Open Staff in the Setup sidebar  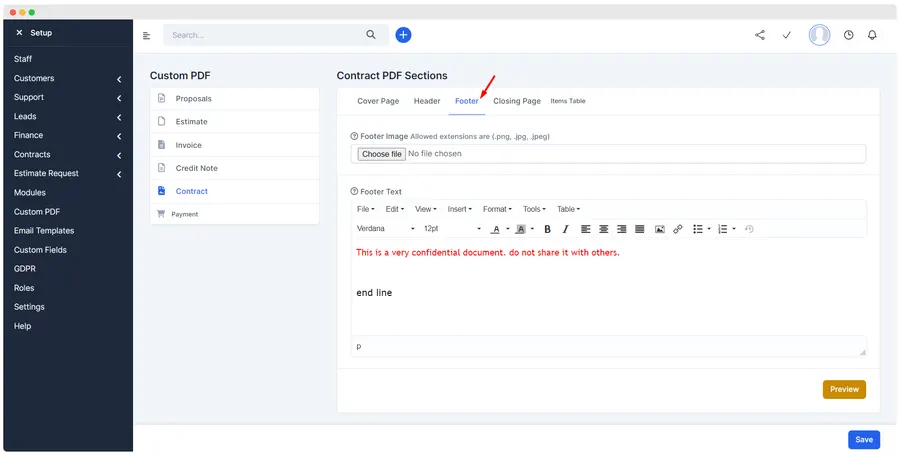[x=23, y=59]
